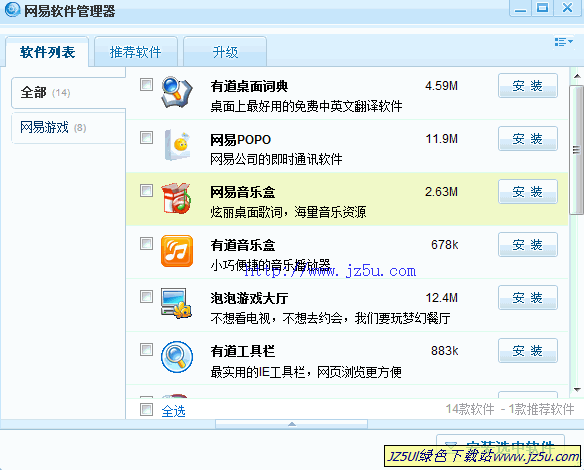
Task: Maximize the 网易软件管理器 window
Action: [542, 8]
